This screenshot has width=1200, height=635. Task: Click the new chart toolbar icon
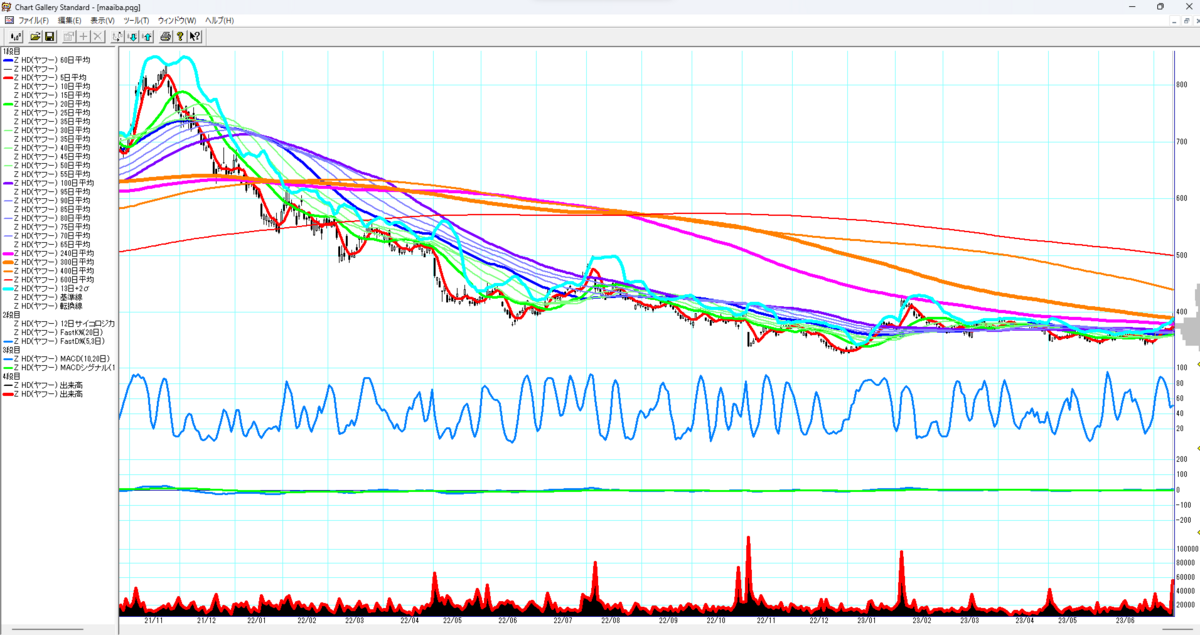coord(16,36)
